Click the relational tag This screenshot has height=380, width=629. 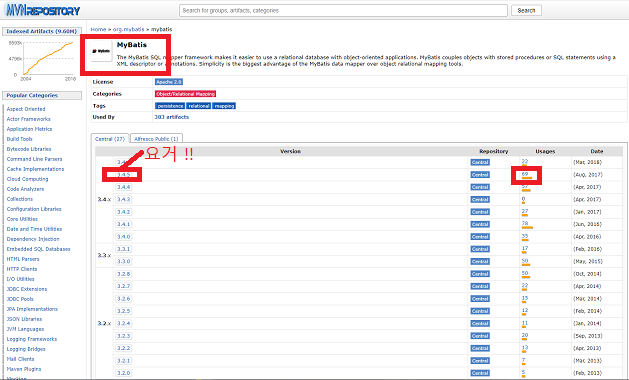point(199,106)
